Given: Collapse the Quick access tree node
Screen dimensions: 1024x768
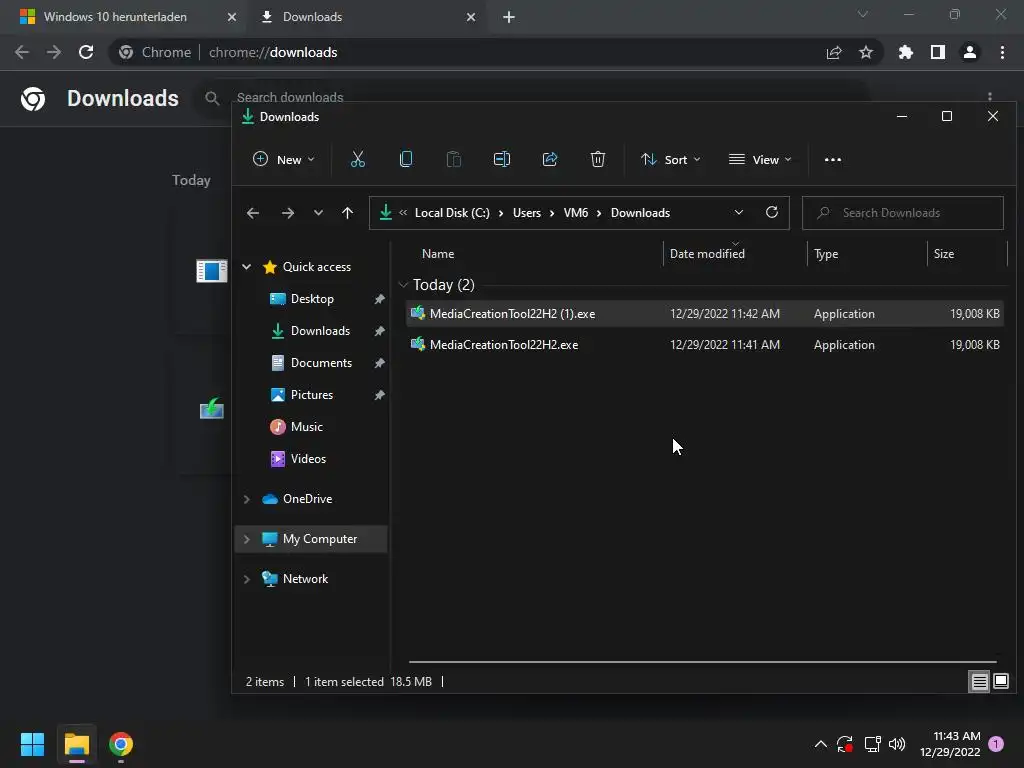Looking at the screenshot, I should point(247,266).
